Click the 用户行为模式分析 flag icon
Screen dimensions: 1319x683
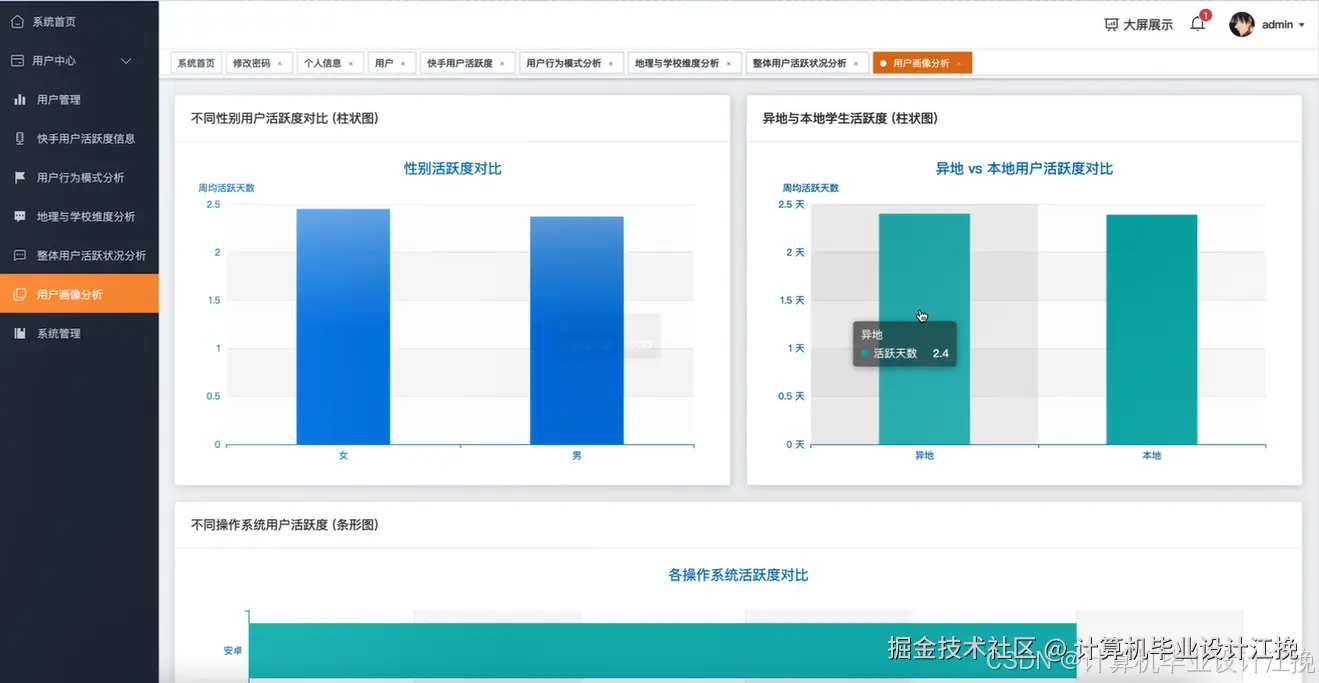pyautogui.click(x=20, y=177)
